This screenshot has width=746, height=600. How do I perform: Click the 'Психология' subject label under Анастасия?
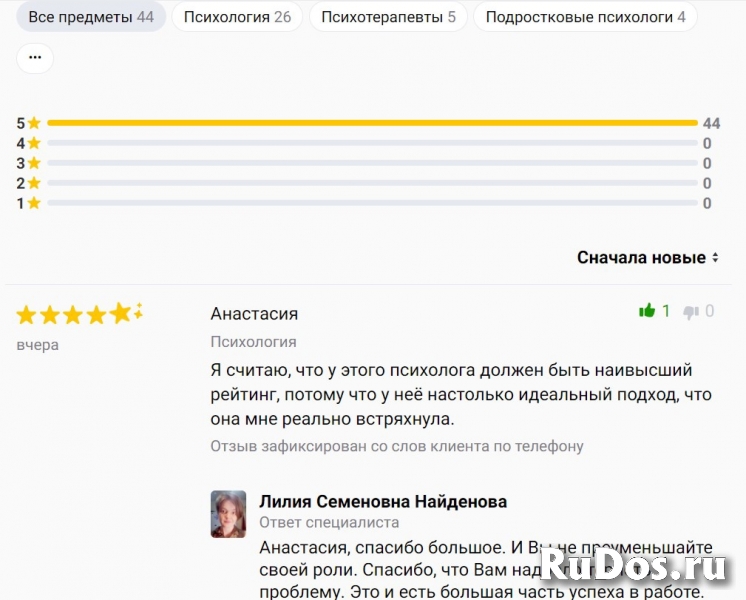[254, 342]
